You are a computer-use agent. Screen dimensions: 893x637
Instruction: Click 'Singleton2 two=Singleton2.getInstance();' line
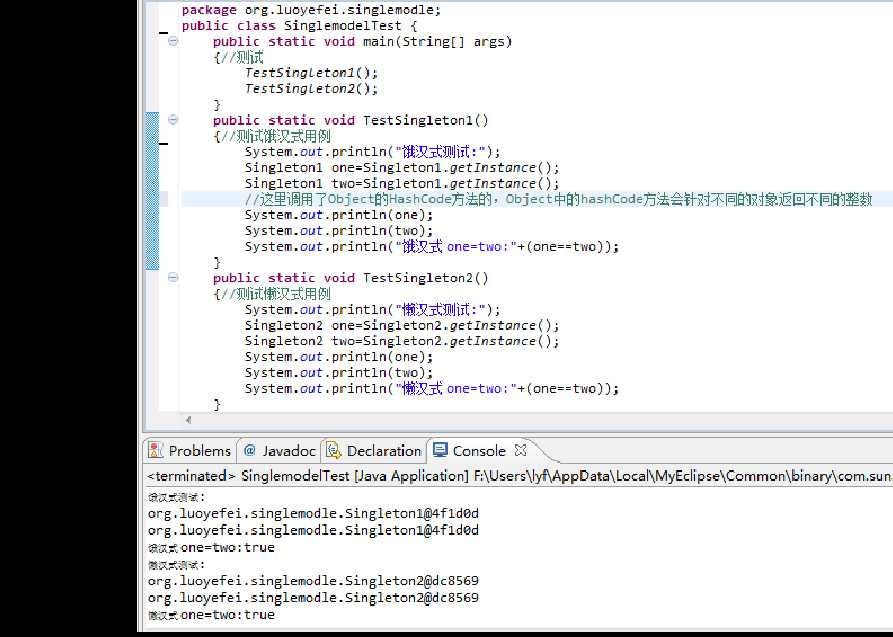(402, 341)
